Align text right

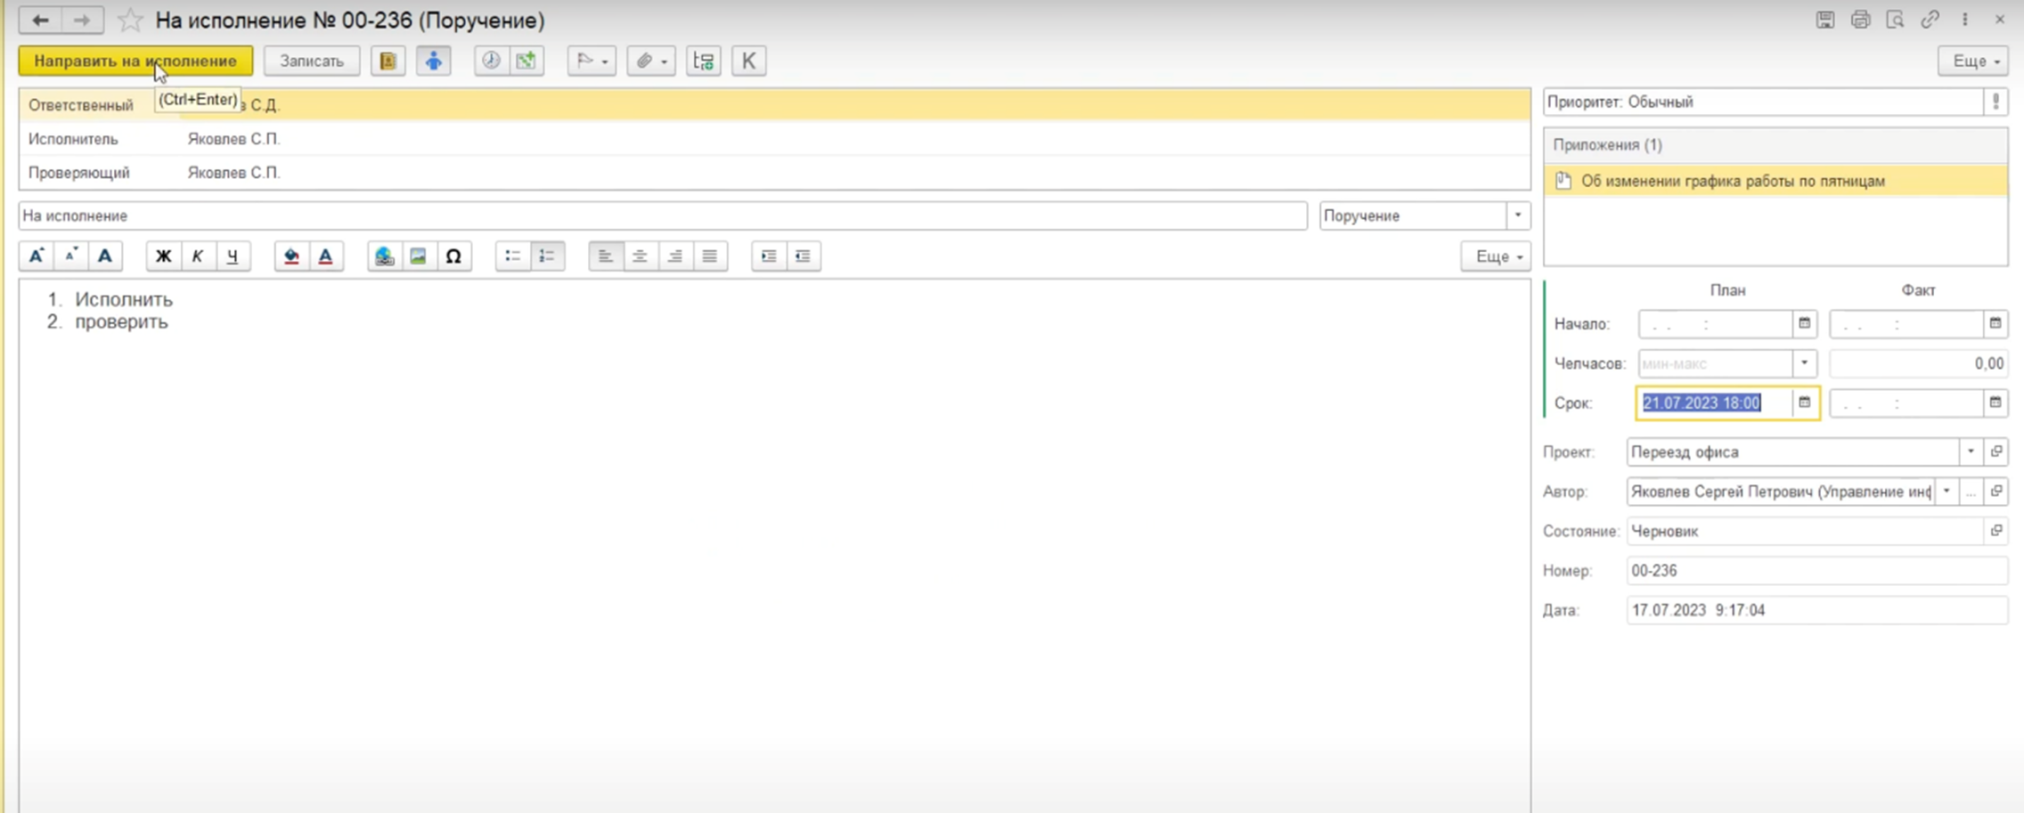tap(675, 256)
